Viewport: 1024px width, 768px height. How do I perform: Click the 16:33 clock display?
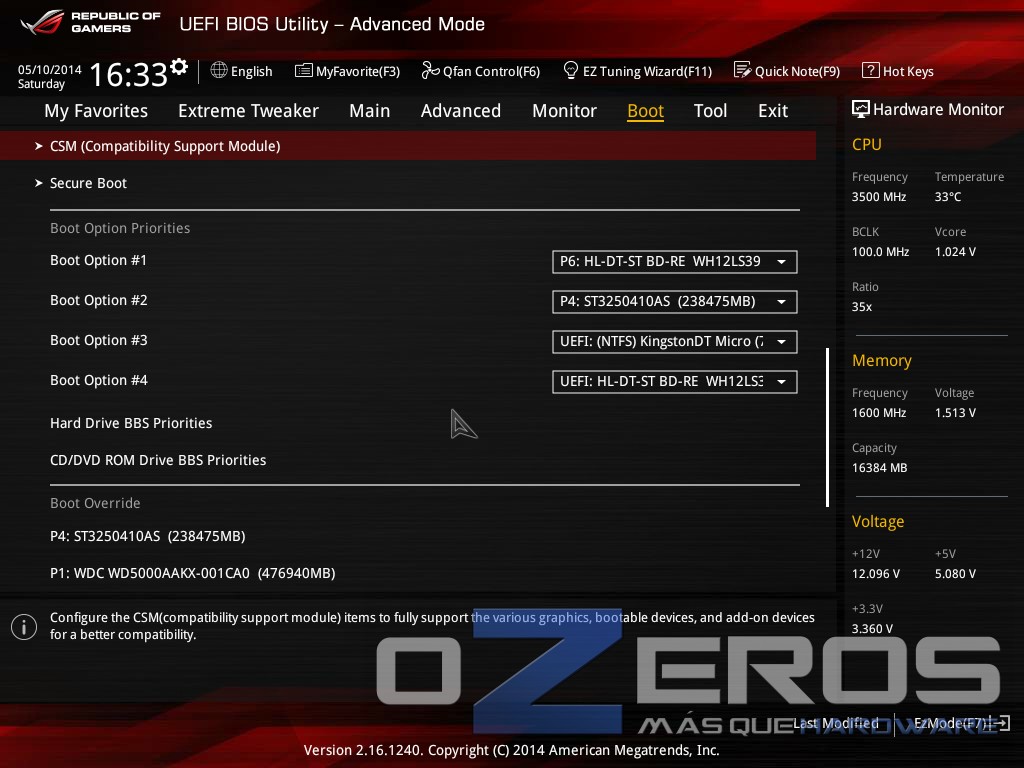[x=129, y=74]
